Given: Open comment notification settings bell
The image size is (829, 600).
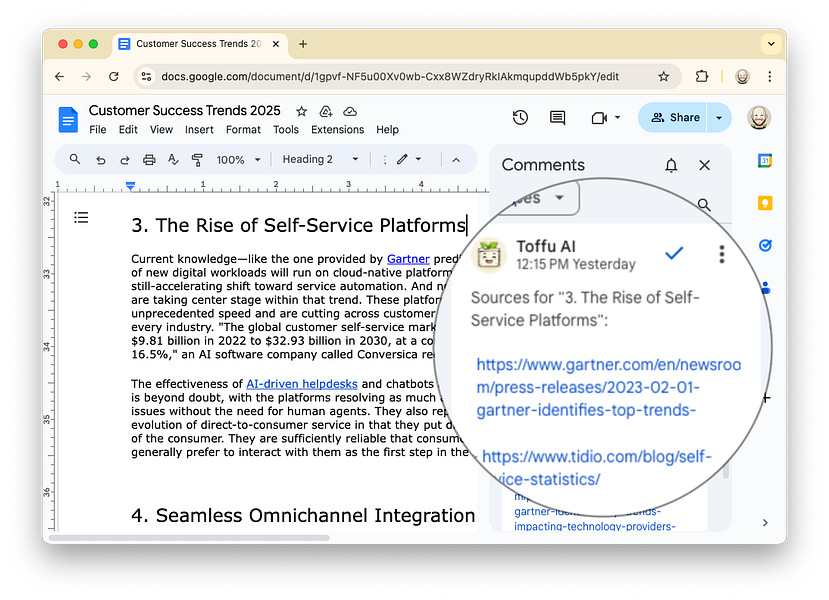Looking at the screenshot, I should [671, 165].
